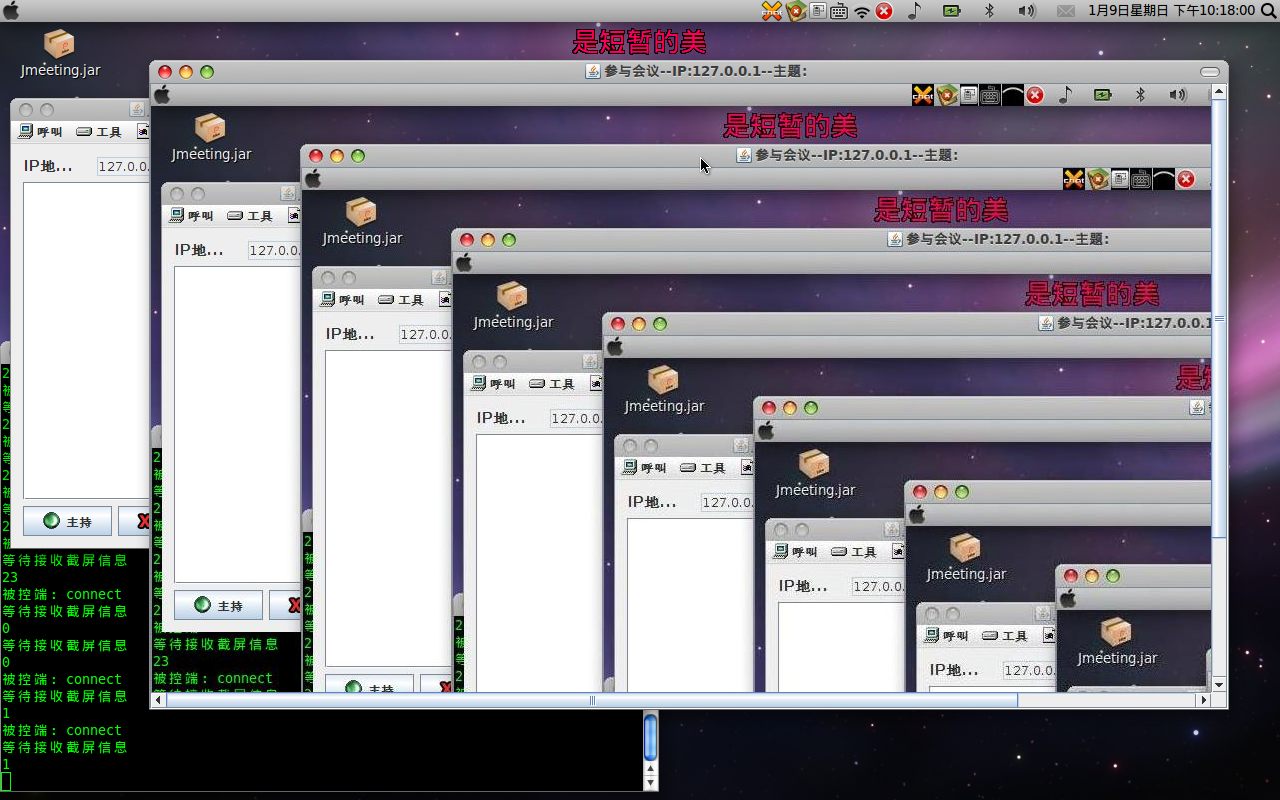Image resolution: width=1280 pixels, height=800 pixels.
Task: Click the mail envelope icon in the top menu bar
Action: pos(1066,11)
